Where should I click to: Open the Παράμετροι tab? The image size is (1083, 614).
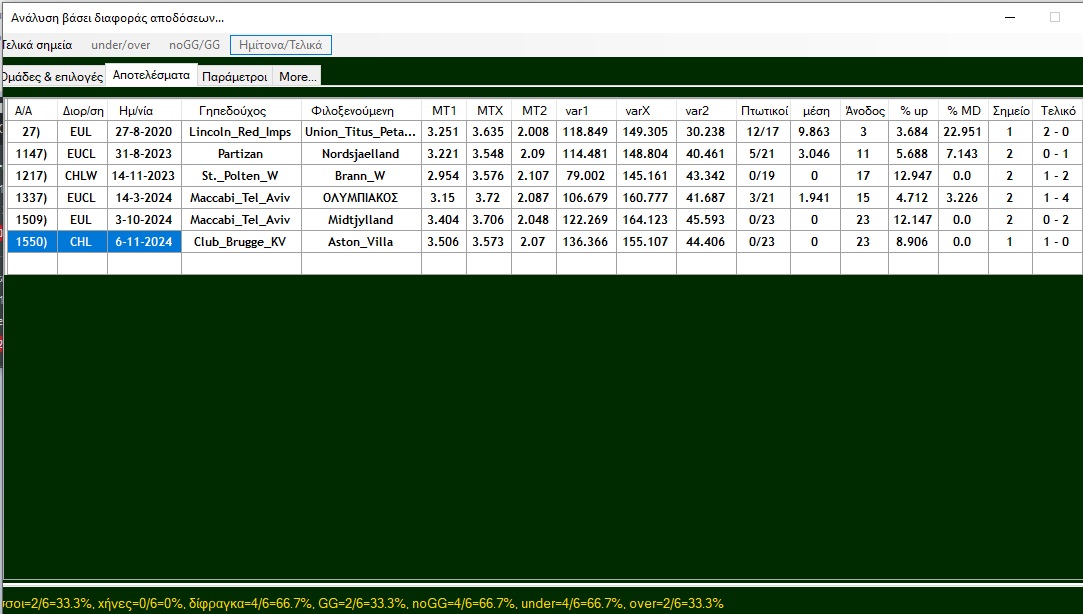click(234, 76)
